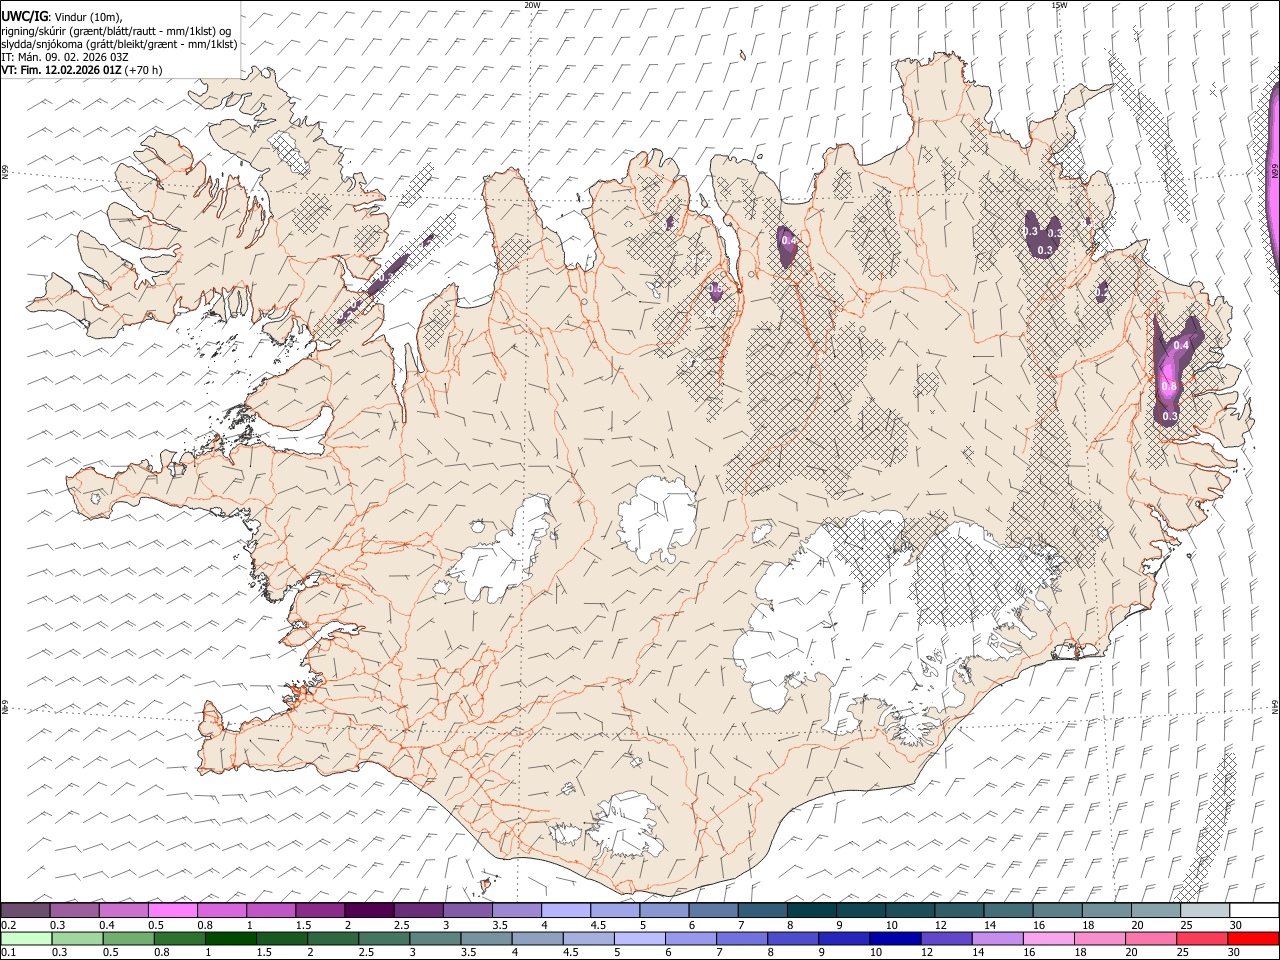Pick the rain legend swatch between 3 and 3.5
The width and height of the screenshot is (1280, 960).
(x=435, y=939)
